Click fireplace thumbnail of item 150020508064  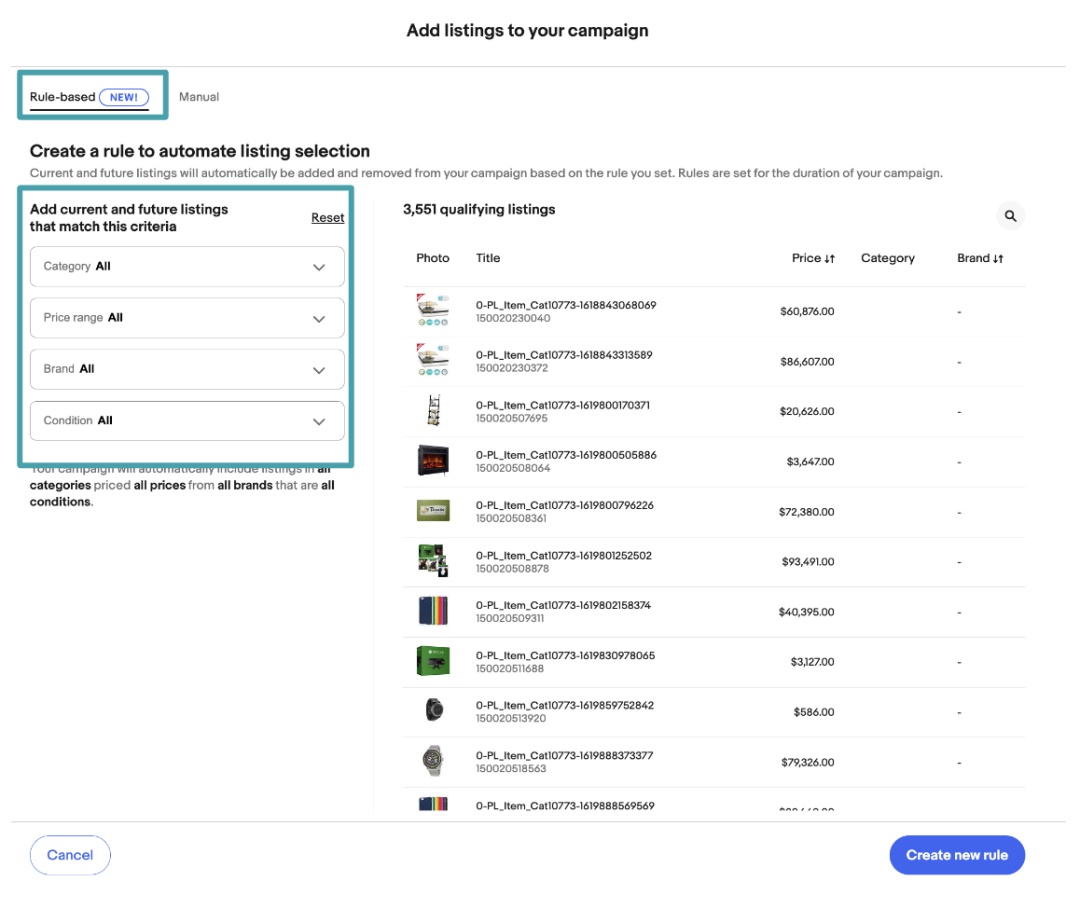click(433, 461)
